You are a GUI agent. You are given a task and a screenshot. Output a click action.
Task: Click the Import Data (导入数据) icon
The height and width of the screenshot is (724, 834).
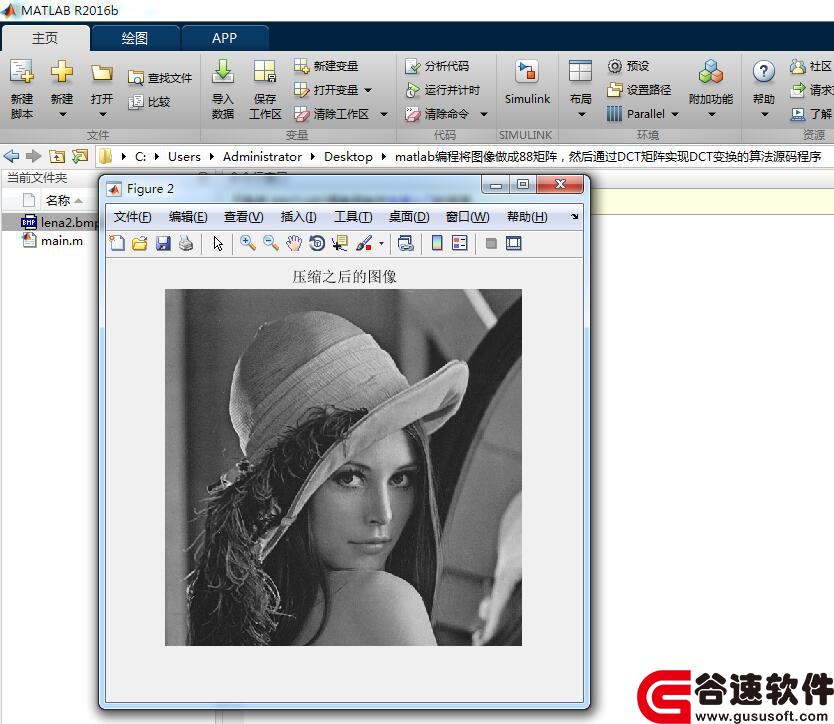[223, 71]
